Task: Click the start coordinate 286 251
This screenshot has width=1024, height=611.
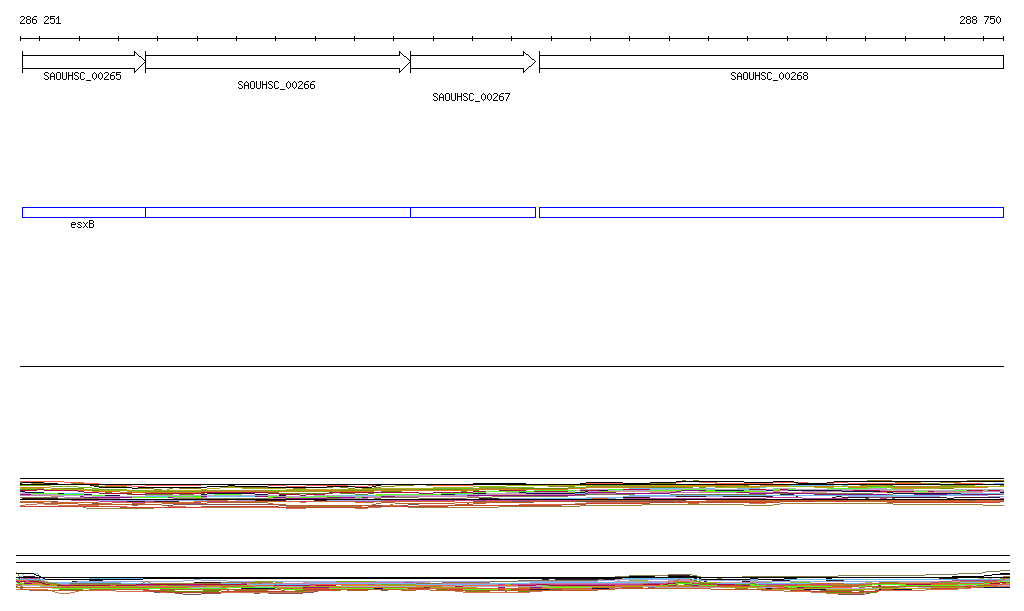Action: point(40,20)
